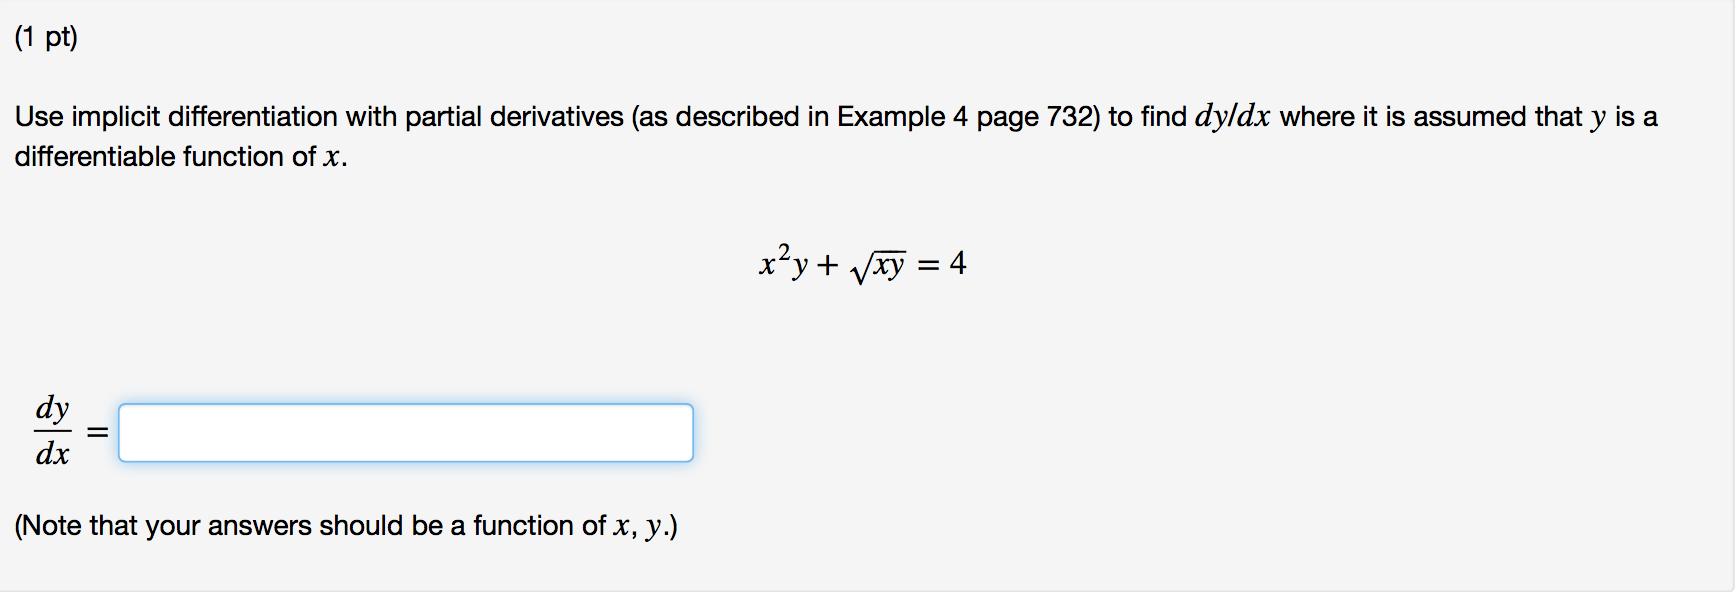Click the words 'to find' in the prompt

[1147, 117]
